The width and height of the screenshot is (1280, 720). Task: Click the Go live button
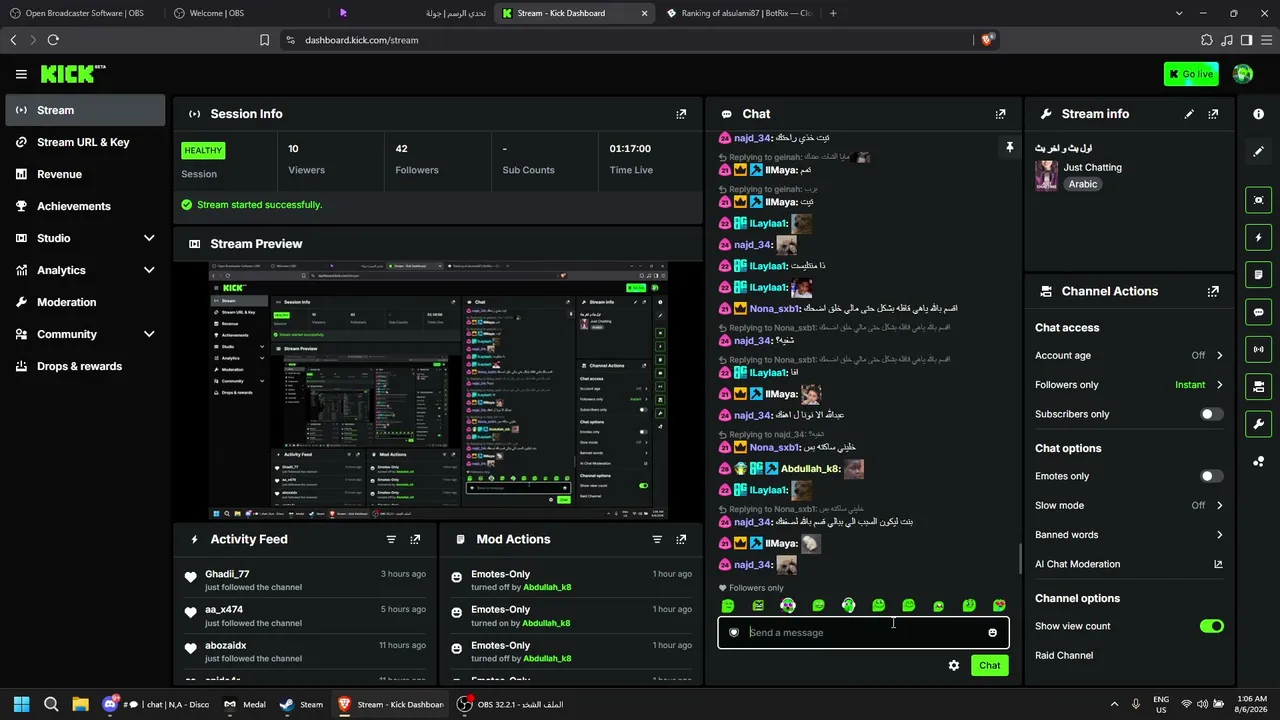pos(1191,74)
